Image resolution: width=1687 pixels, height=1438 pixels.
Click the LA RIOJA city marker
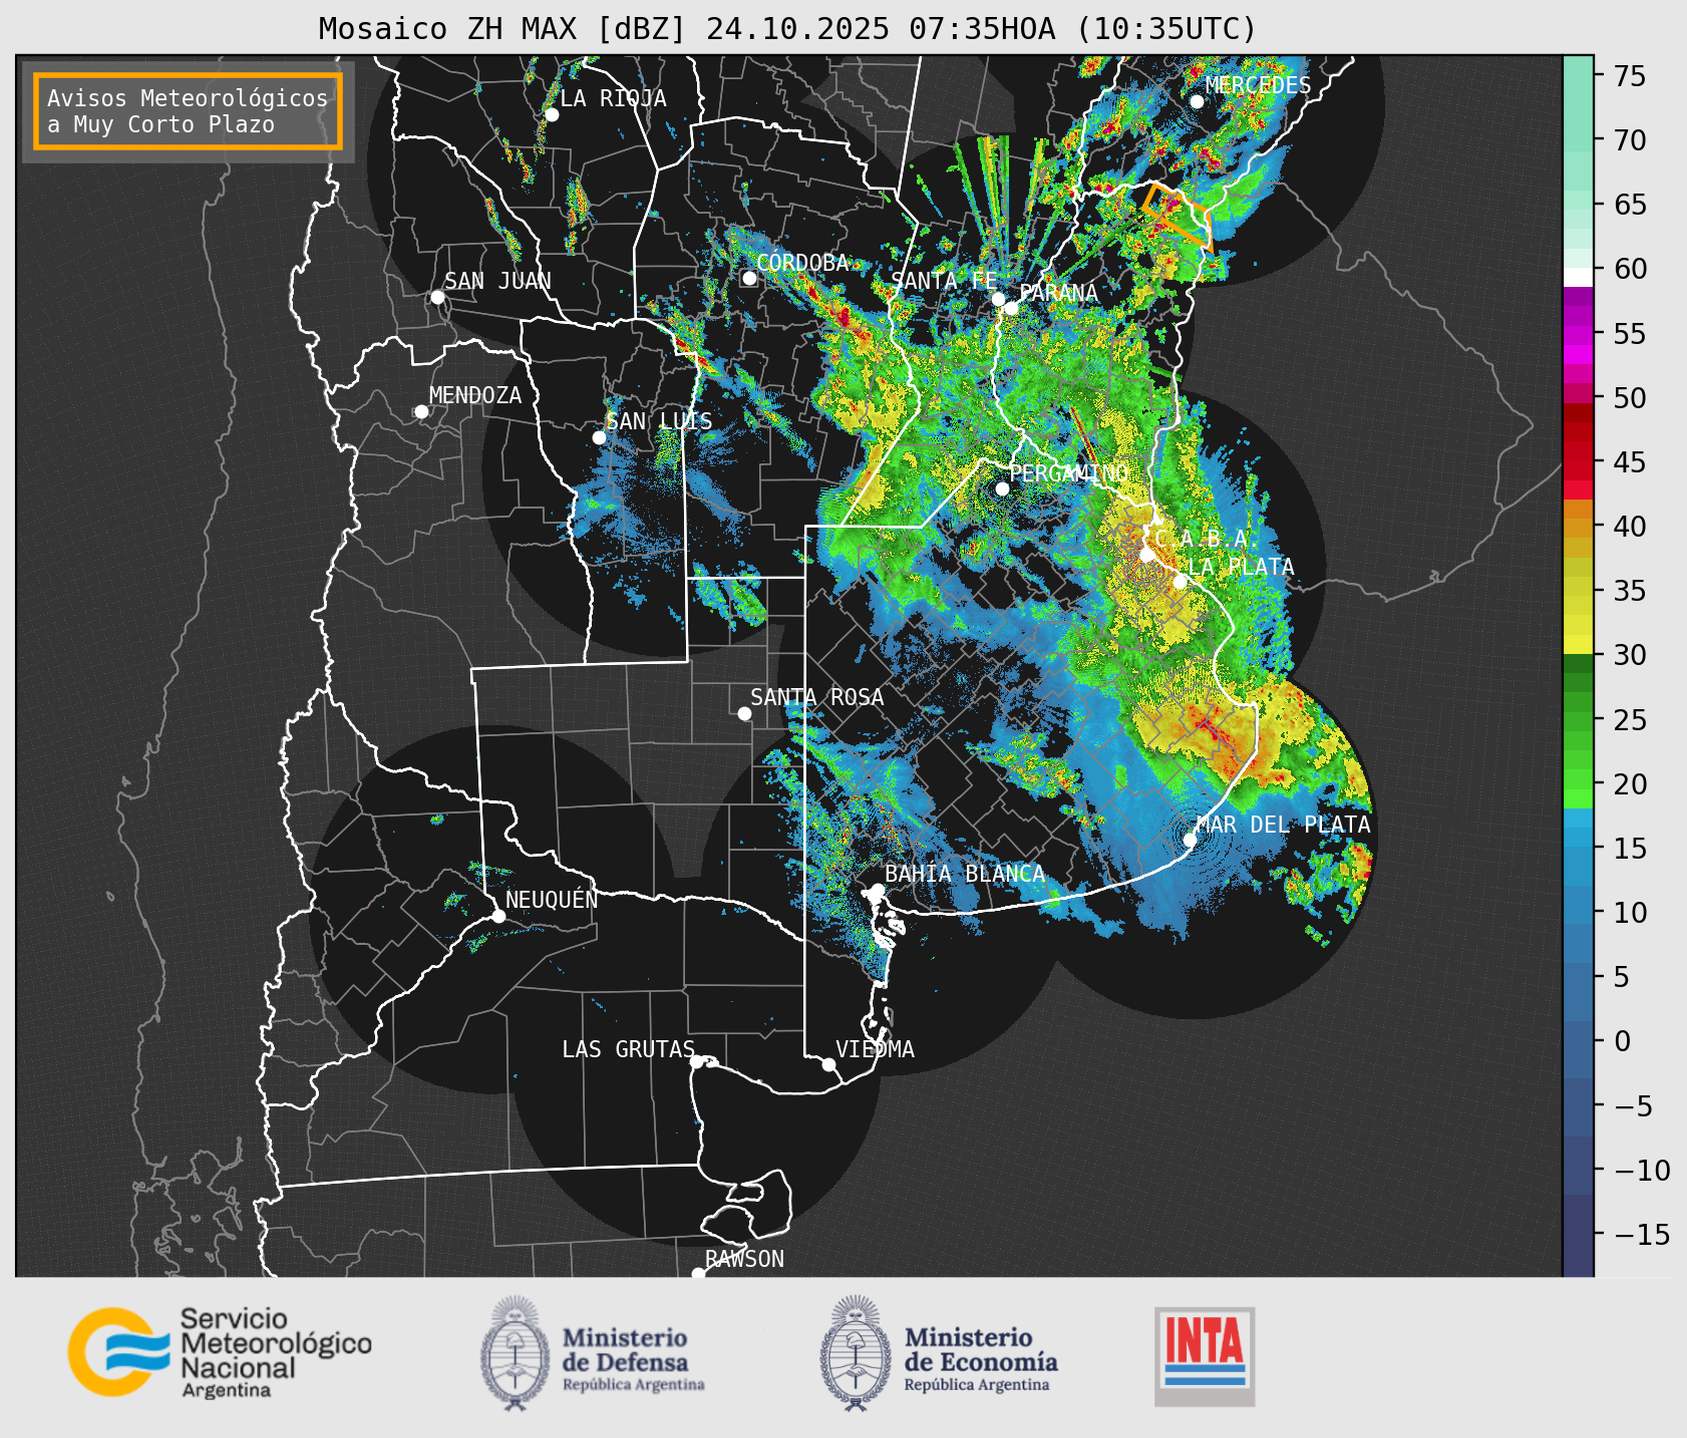551,115
